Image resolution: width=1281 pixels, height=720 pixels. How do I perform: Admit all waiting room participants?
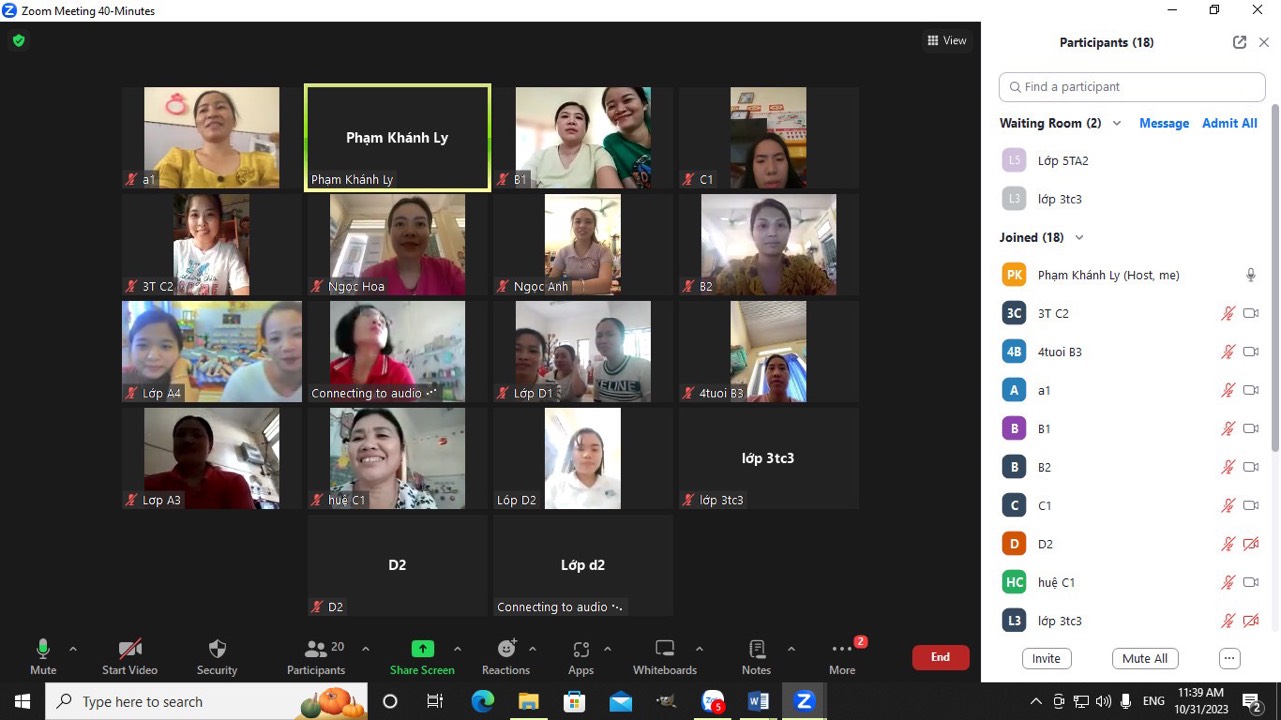coord(1229,123)
